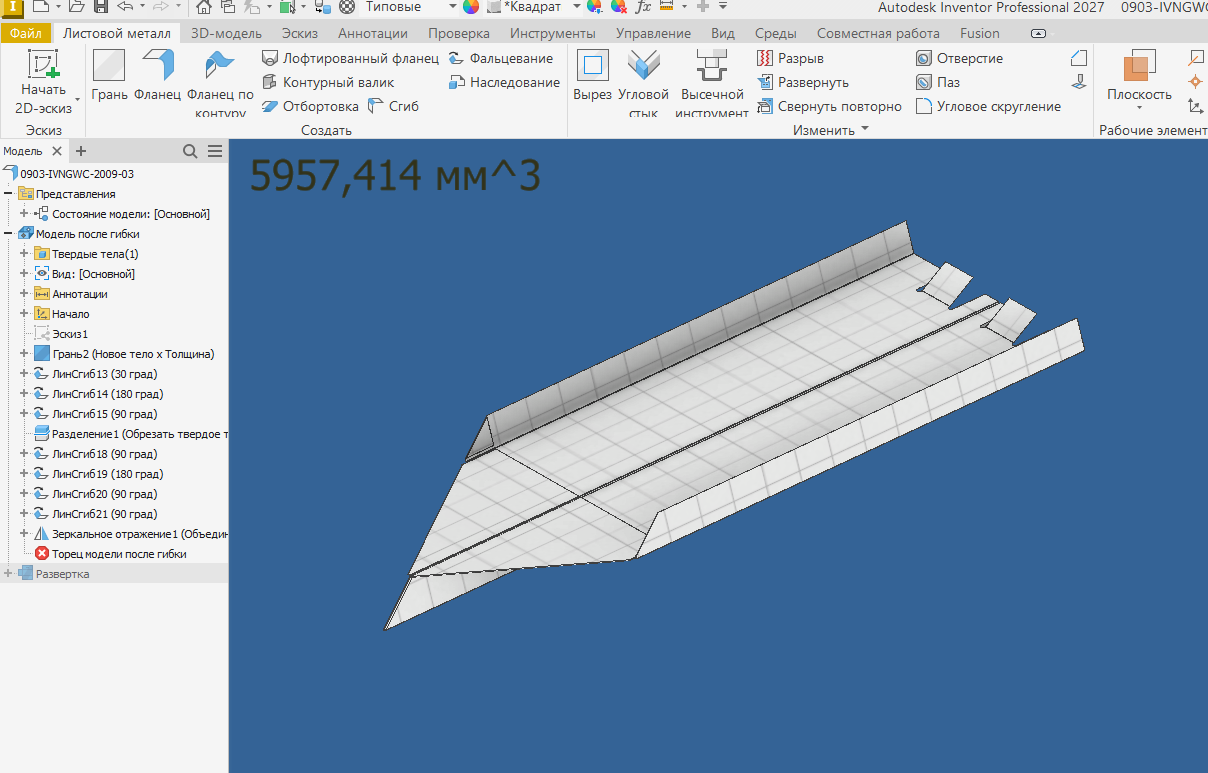Activate the Вырез (Cut) tool
Viewport: 1208px width, 773px height.
click(593, 76)
